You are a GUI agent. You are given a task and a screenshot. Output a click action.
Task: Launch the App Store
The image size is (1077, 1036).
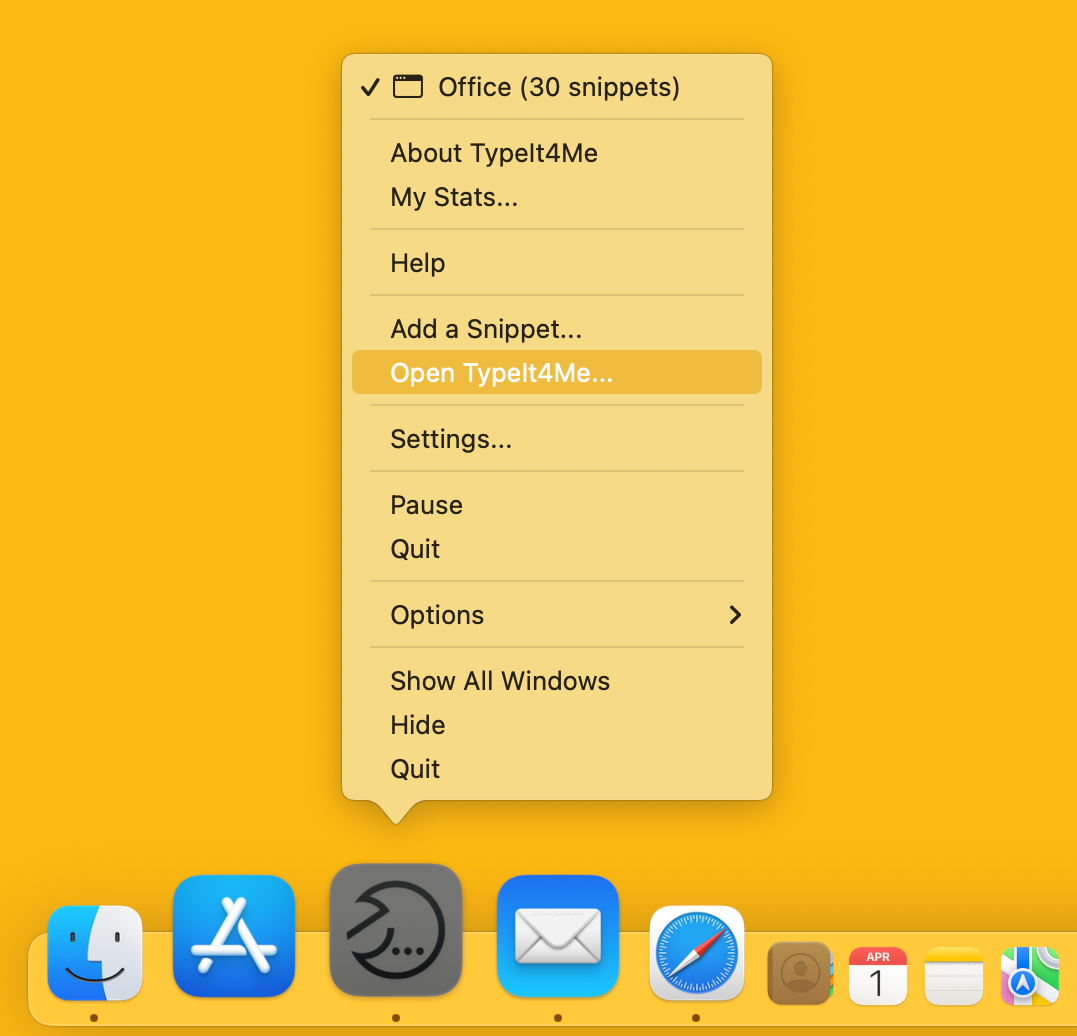click(233, 936)
